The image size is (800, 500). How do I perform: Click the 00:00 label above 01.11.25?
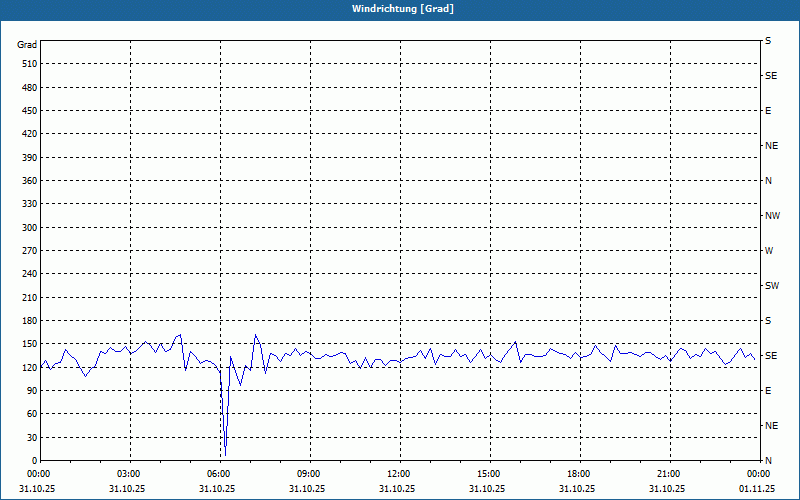(x=757, y=474)
